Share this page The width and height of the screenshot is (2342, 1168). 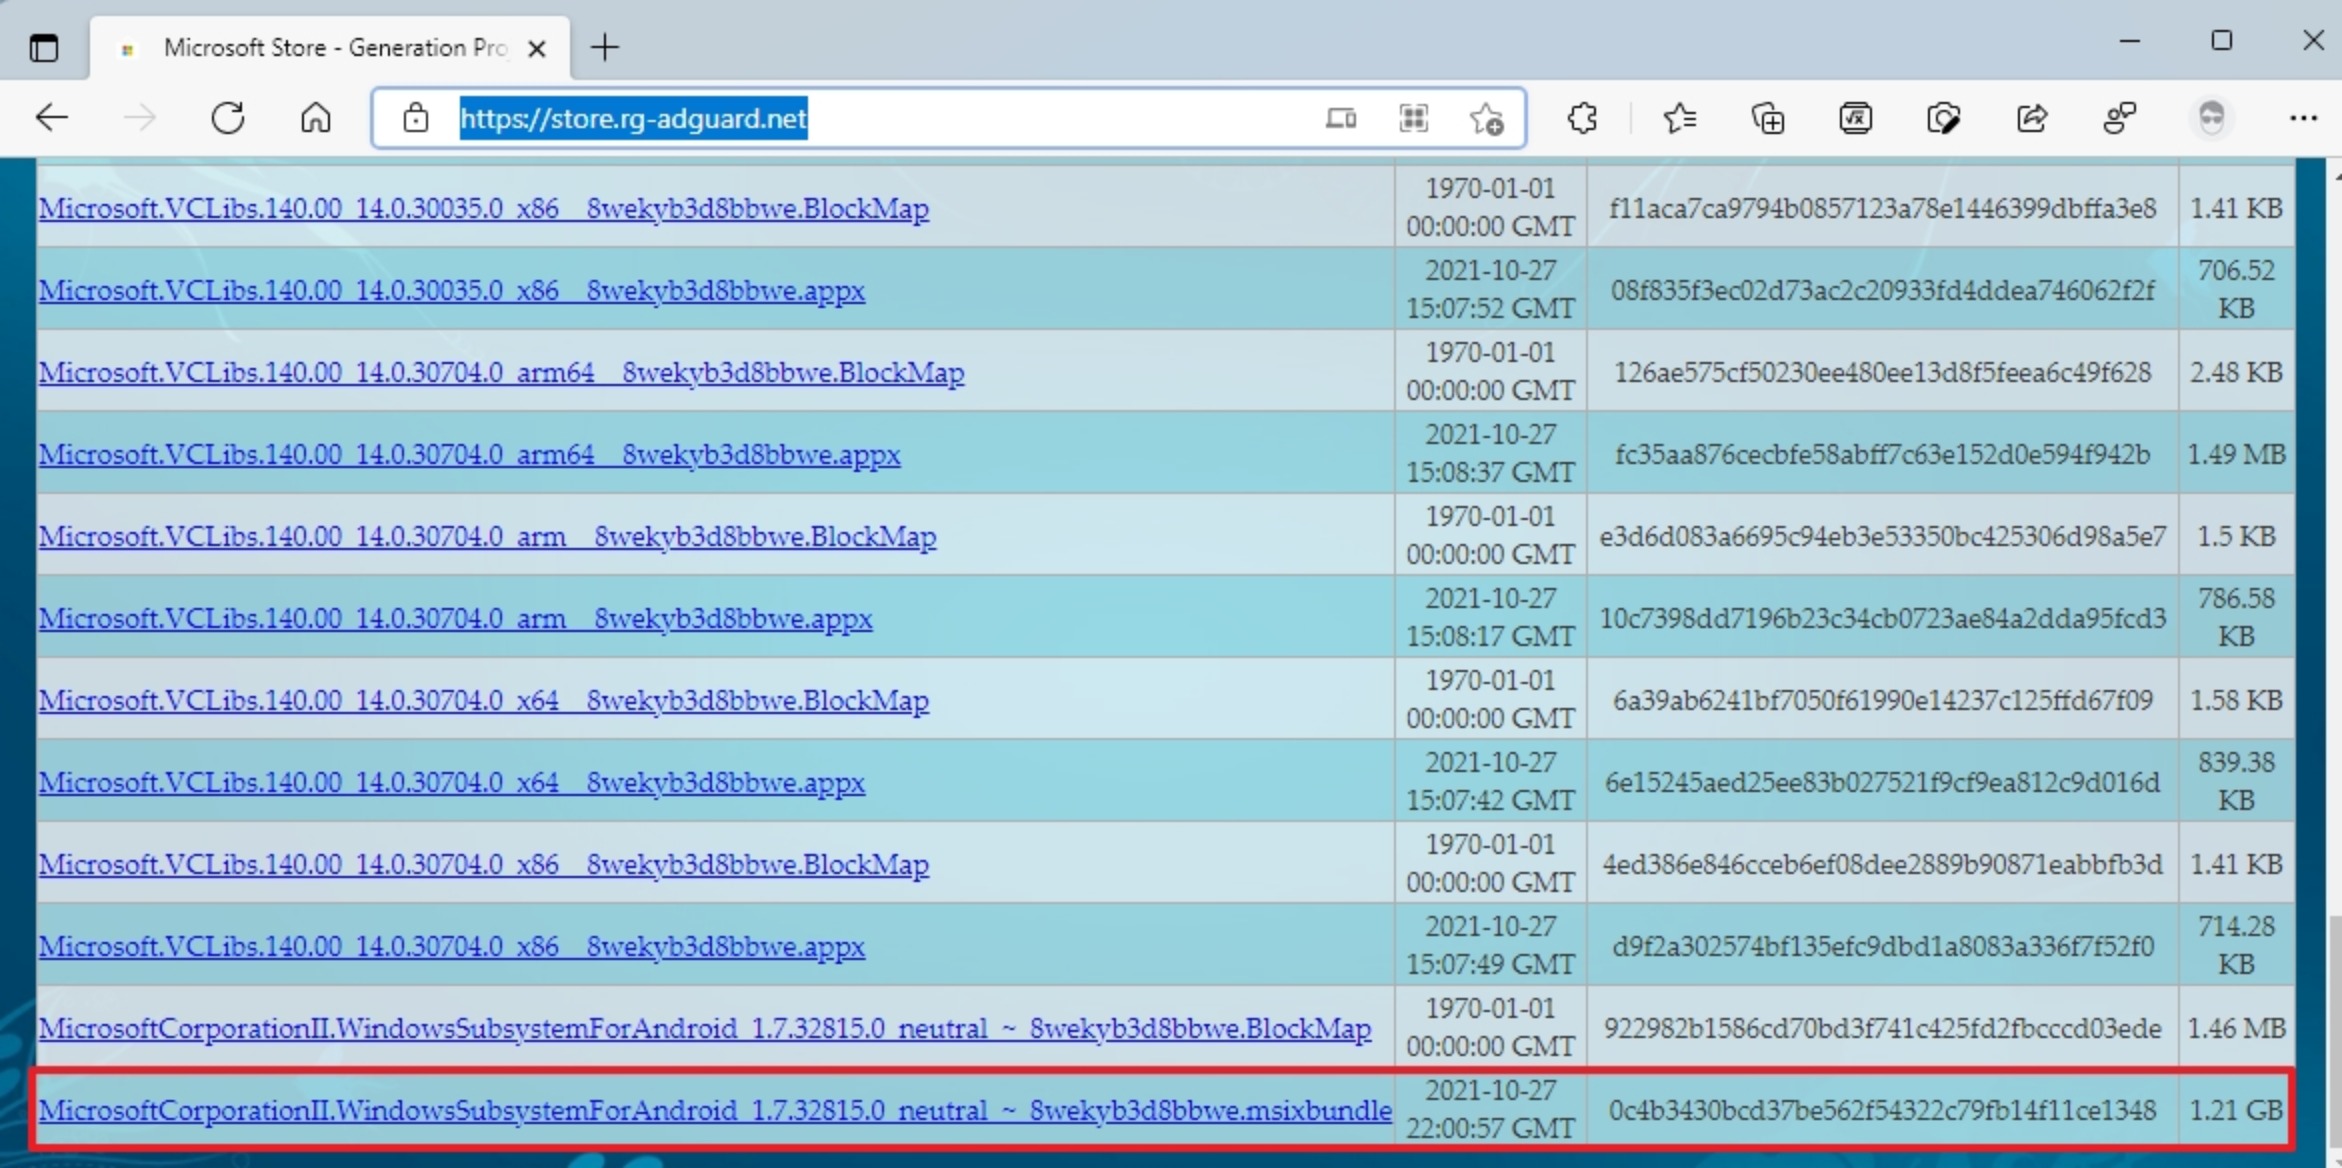(2031, 118)
